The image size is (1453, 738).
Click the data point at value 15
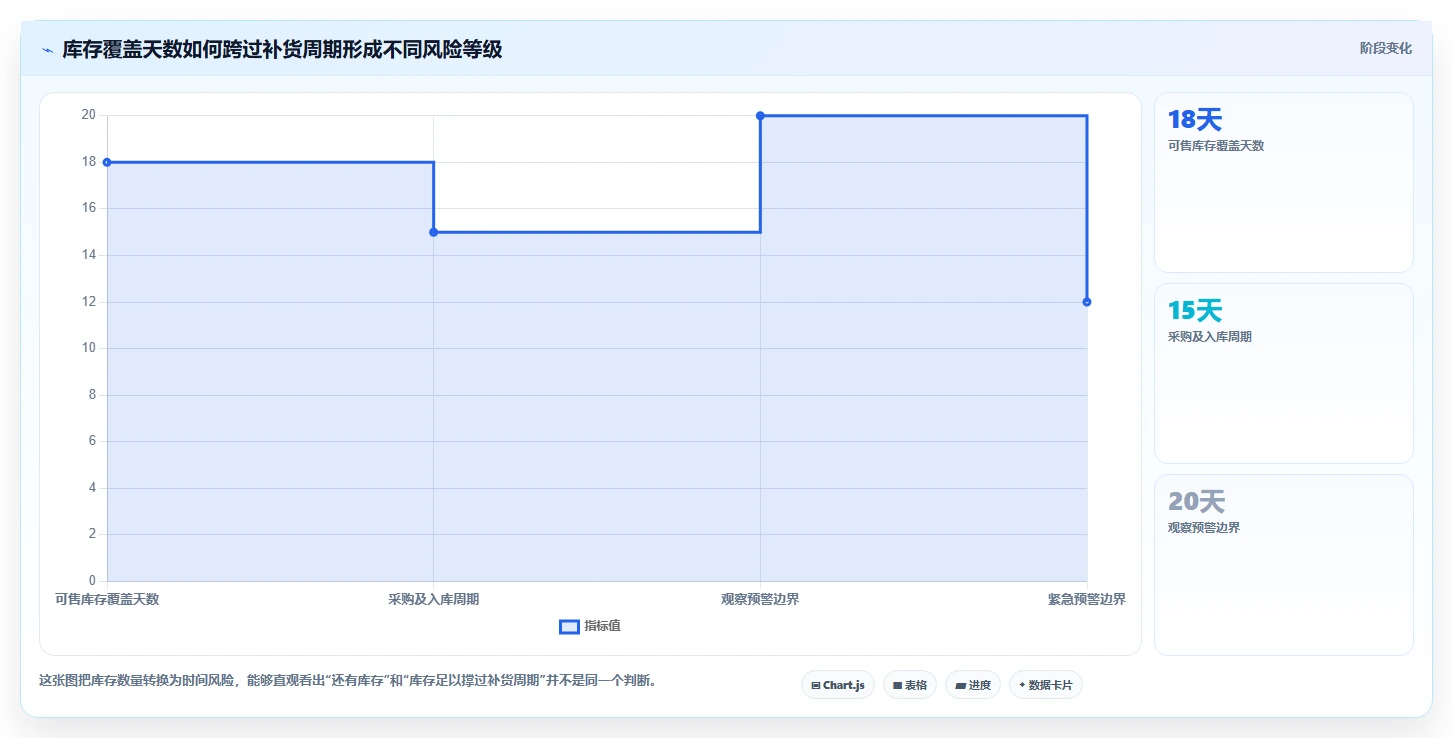(433, 232)
